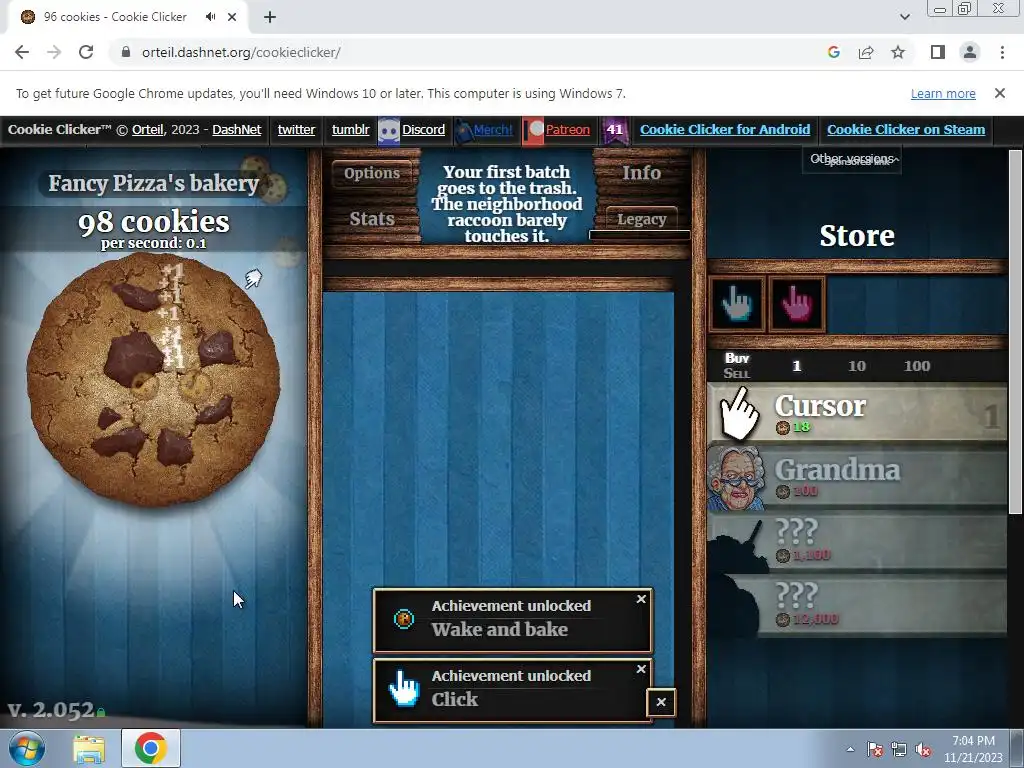Screen dimensions: 1024x768
Task: Click the Grandma portrait icon
Action: pyautogui.click(x=737, y=479)
